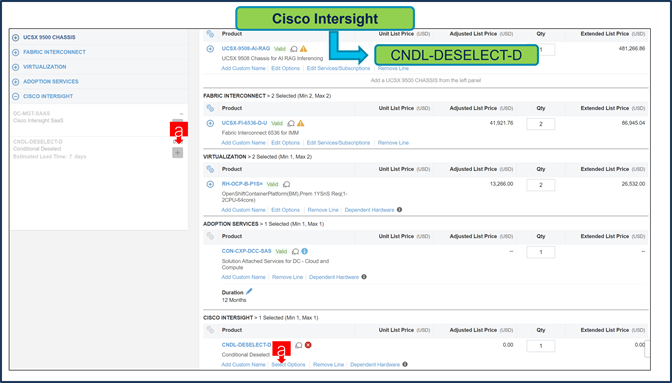This screenshot has height=383, width=672.
Task: Select the 13,266.00 adjusted list price
Action: 501,184
